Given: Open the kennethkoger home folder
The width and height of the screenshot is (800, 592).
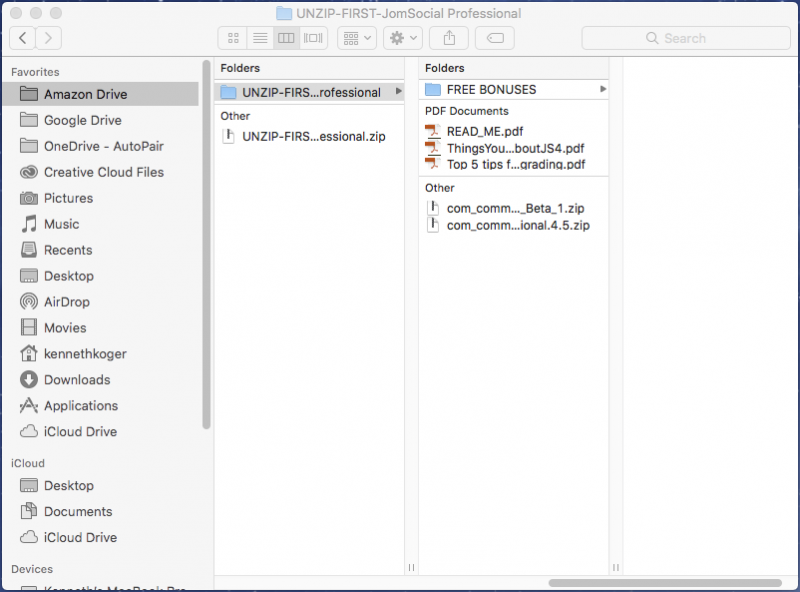Looking at the screenshot, I should click(101, 354).
